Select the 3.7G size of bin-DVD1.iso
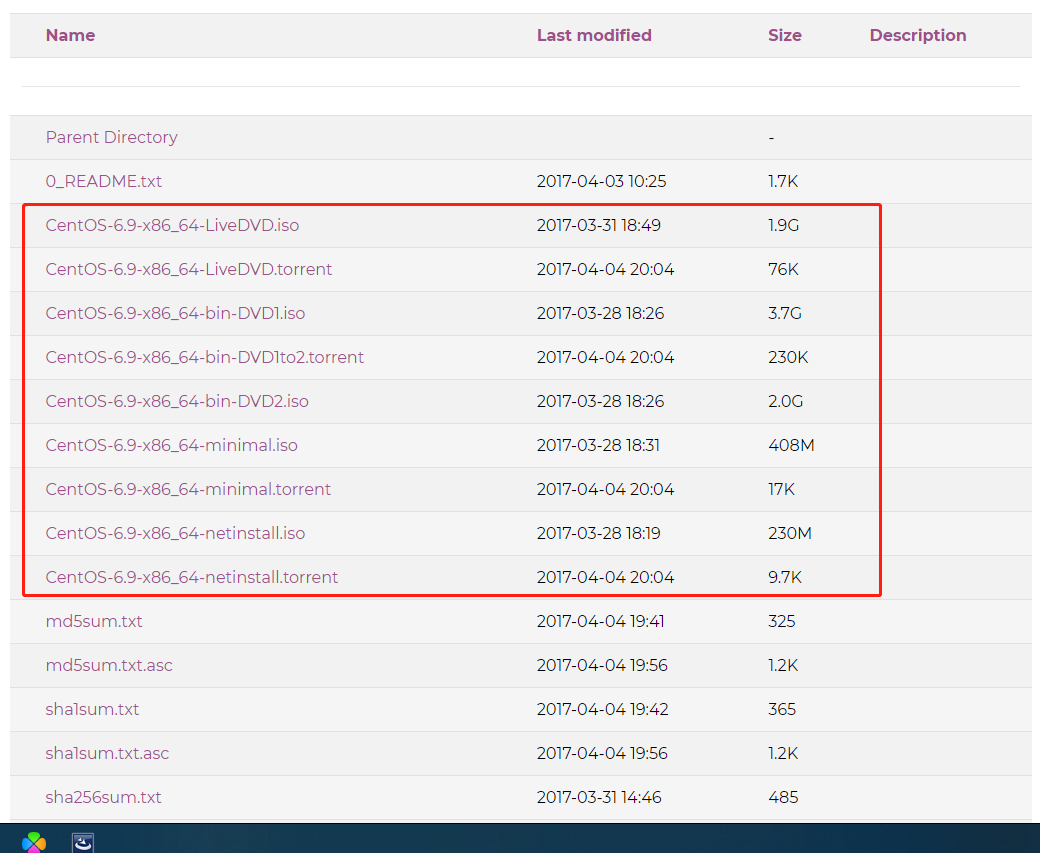The image size is (1040, 853). 785,313
